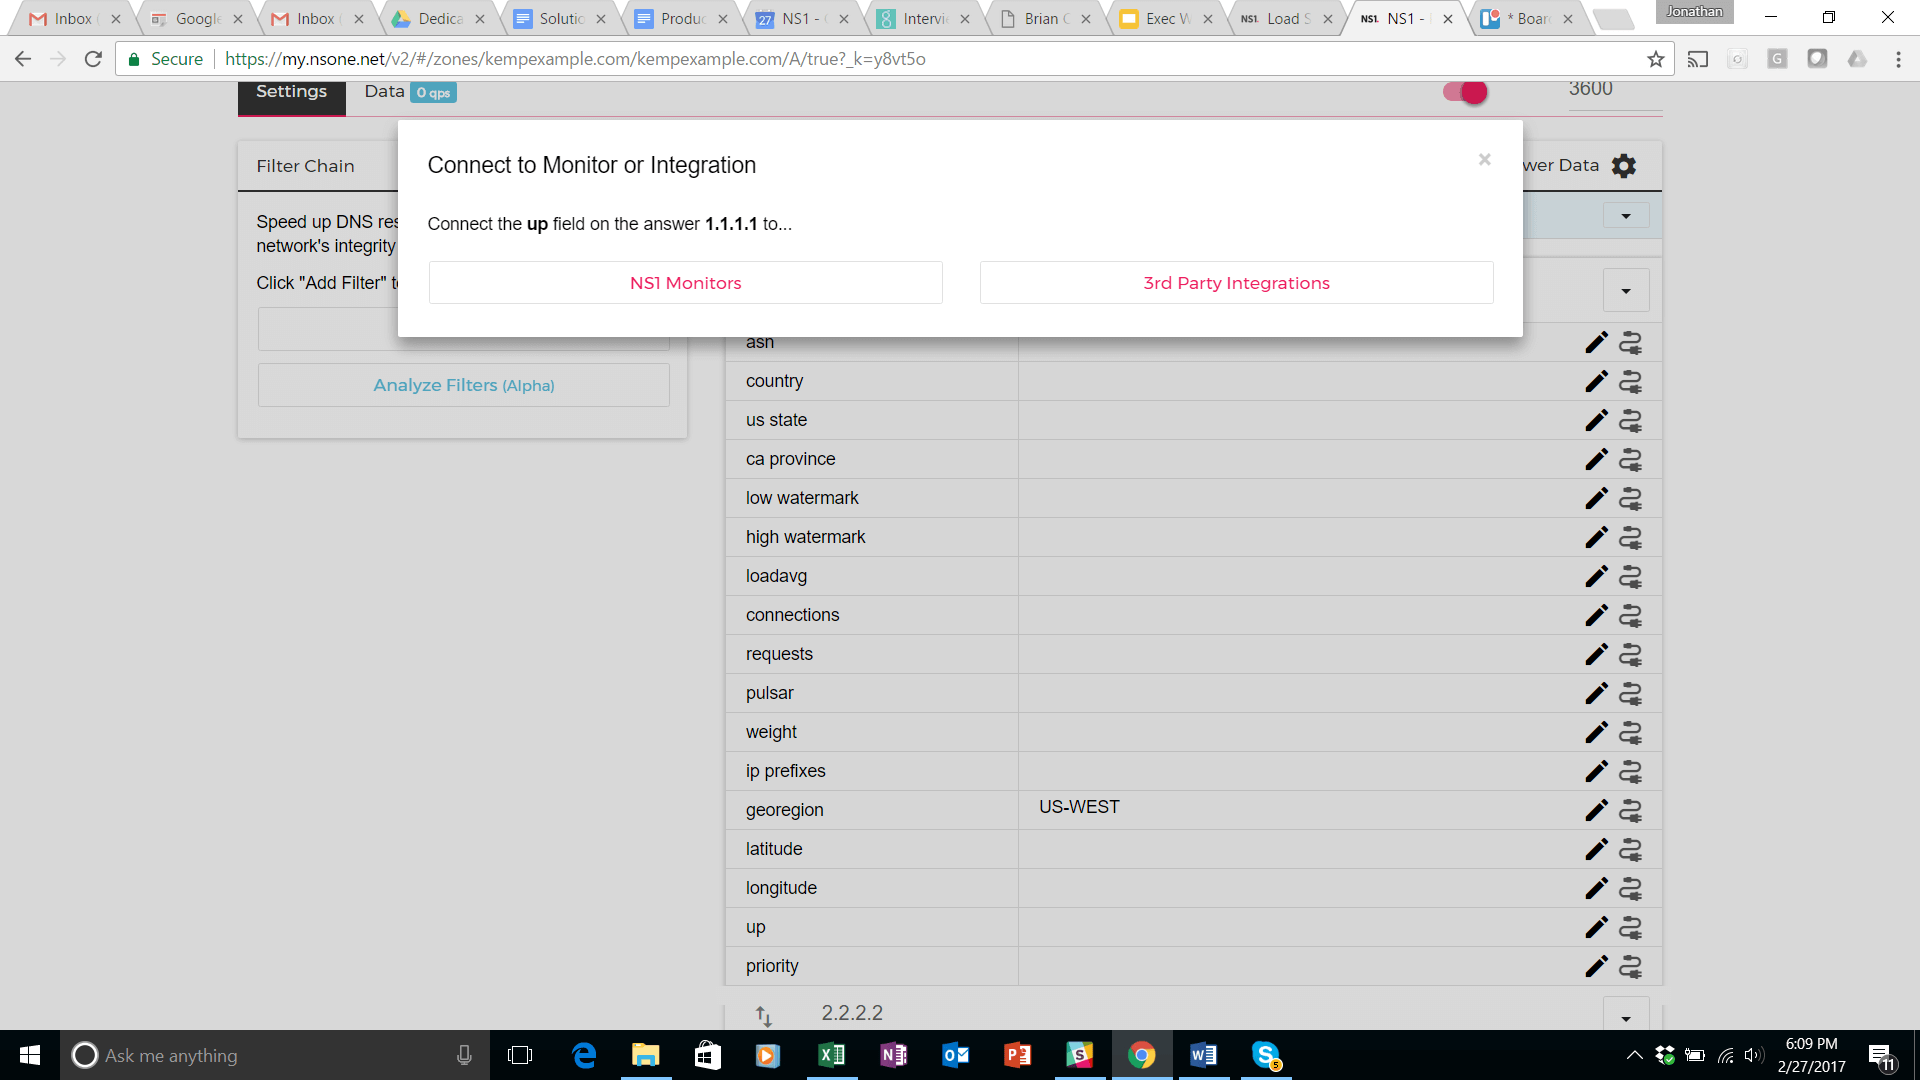Expand the dropdown beside answer 2.2.2.2

[x=1626, y=1017]
